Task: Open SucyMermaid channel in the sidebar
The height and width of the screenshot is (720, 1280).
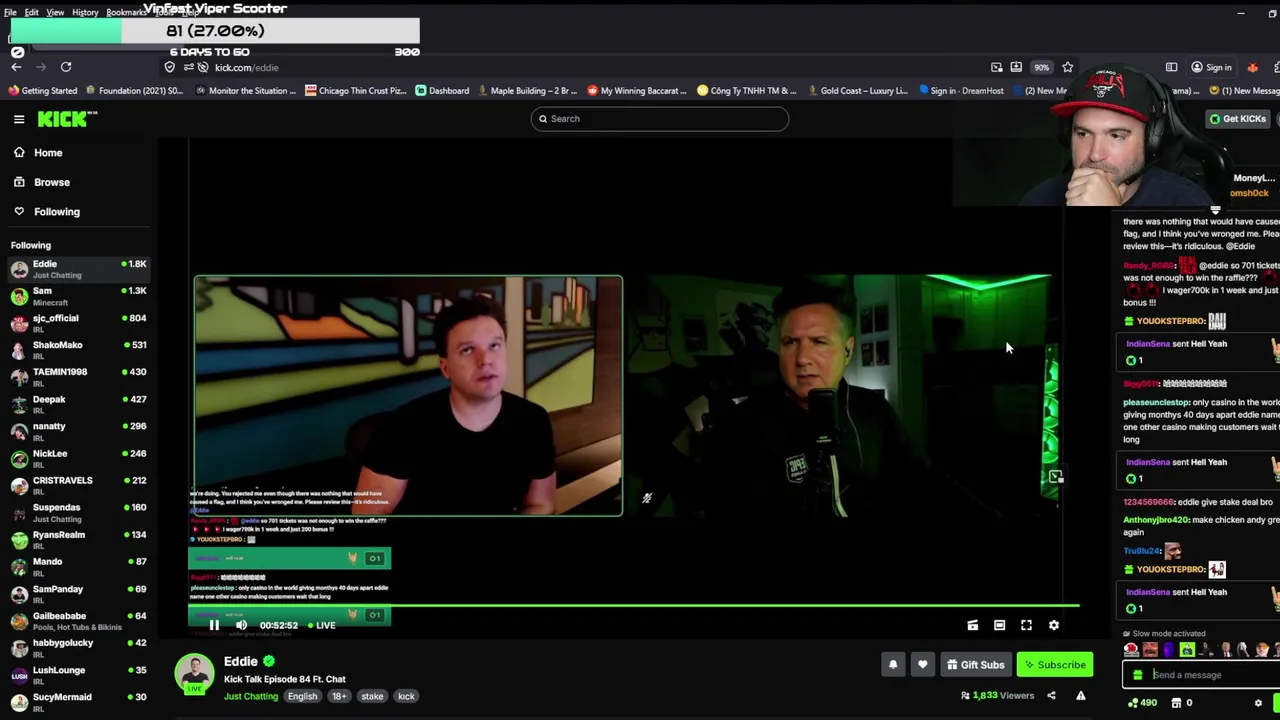Action: click(78, 703)
